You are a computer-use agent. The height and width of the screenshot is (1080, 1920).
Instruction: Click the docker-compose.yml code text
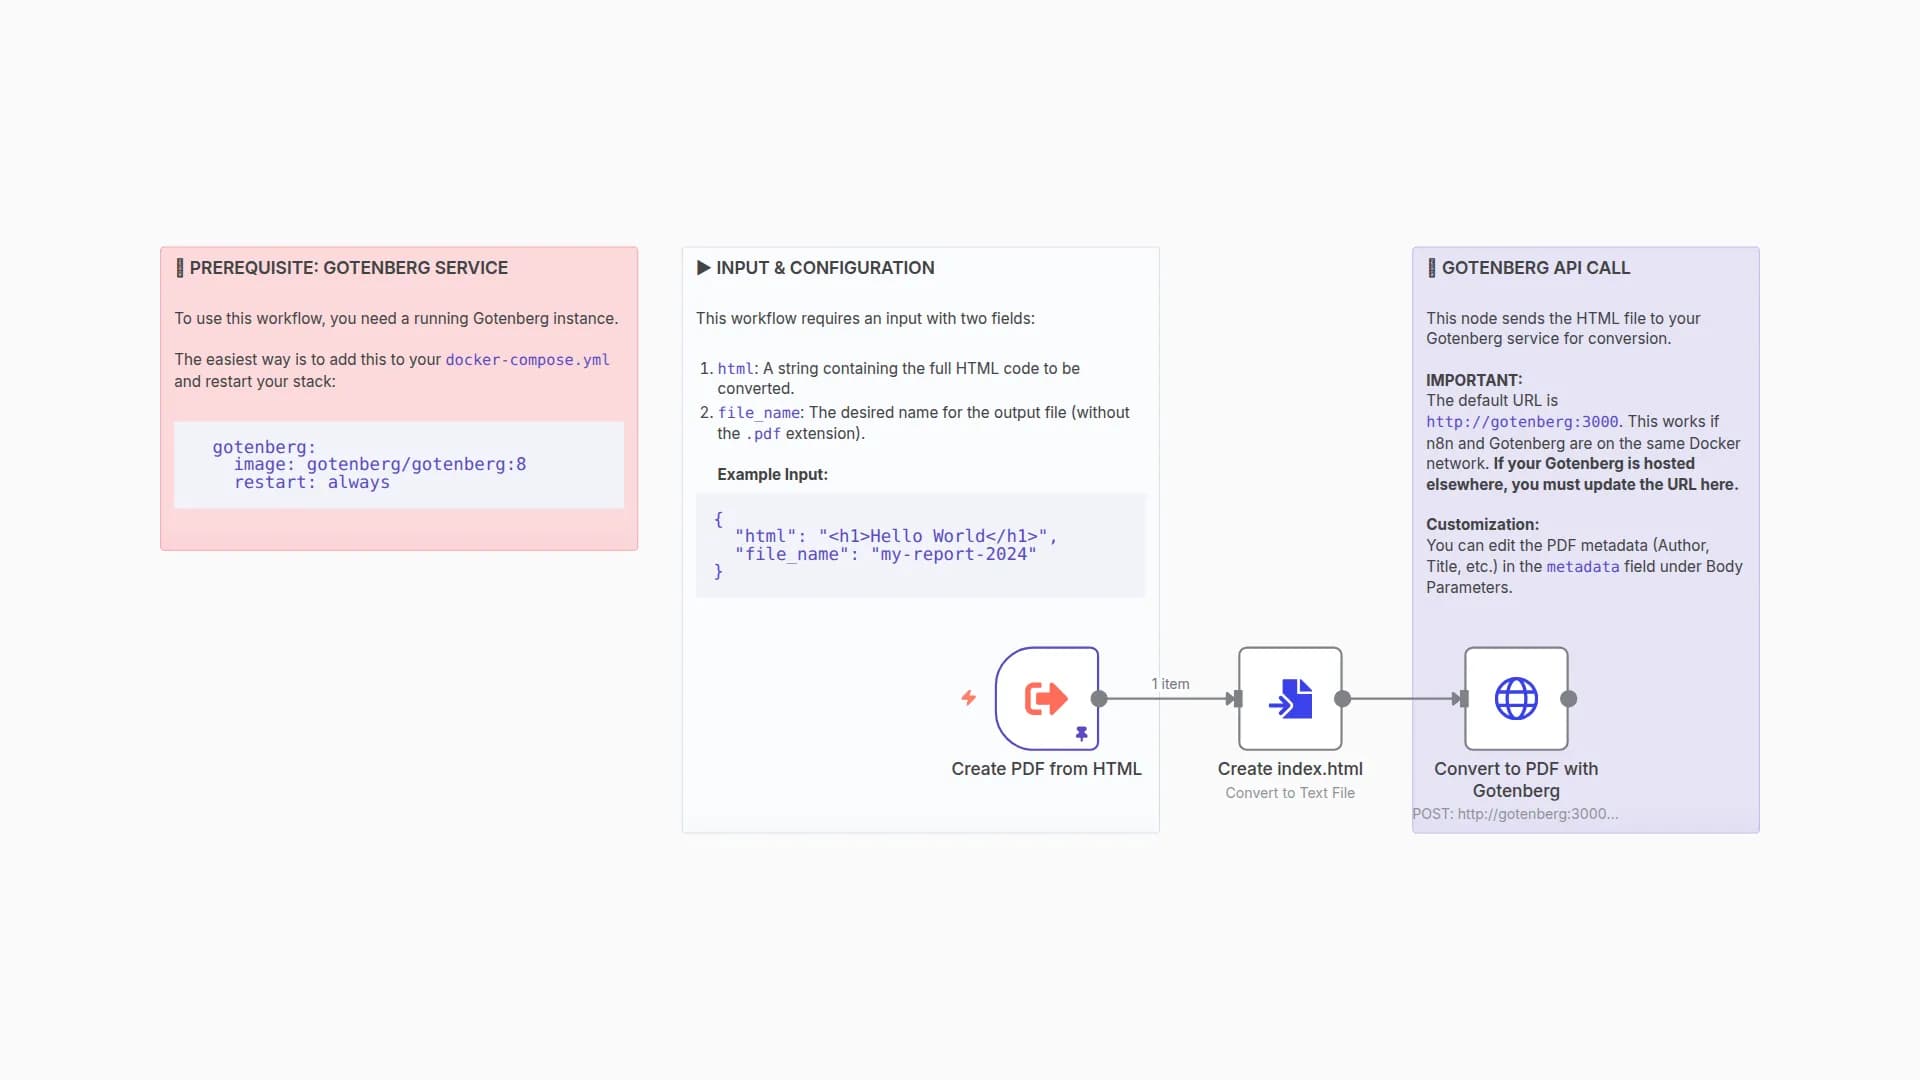(x=527, y=360)
